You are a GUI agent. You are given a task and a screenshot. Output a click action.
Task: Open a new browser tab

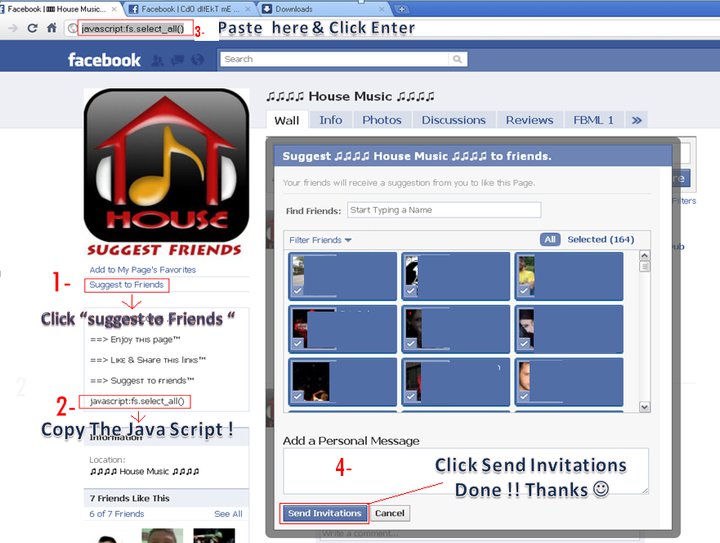coord(401,9)
